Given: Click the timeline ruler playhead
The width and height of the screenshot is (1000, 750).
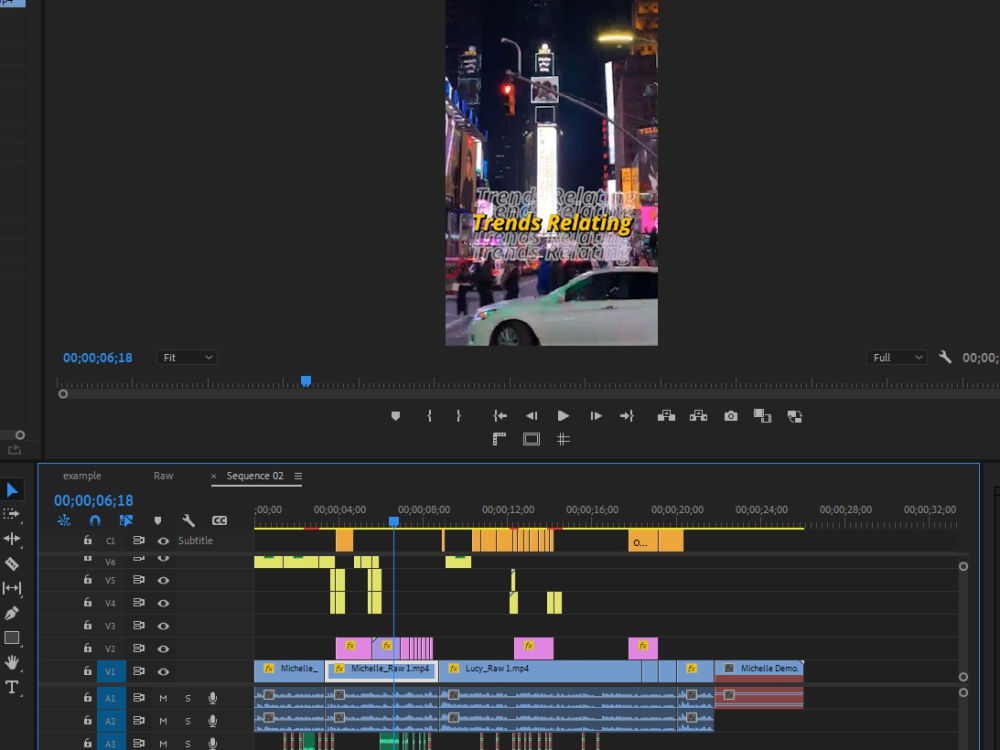Looking at the screenshot, I should (x=394, y=522).
